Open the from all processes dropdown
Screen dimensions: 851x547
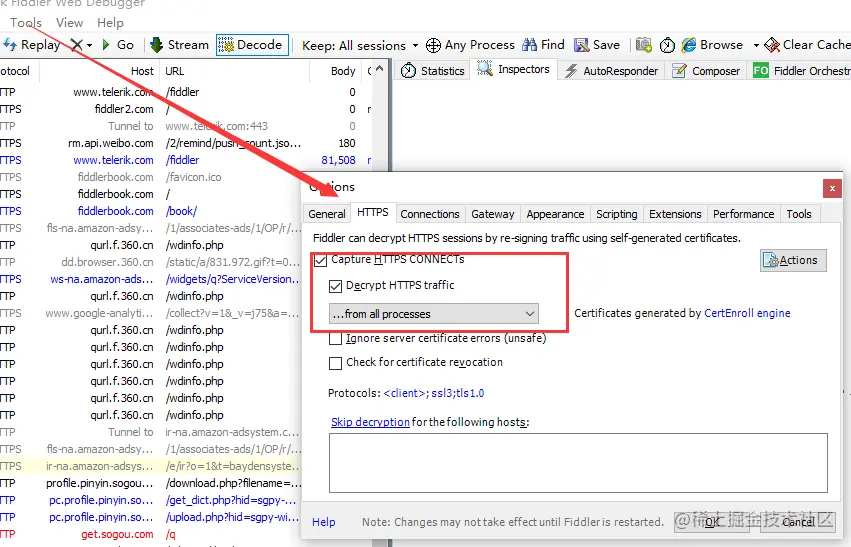click(434, 314)
